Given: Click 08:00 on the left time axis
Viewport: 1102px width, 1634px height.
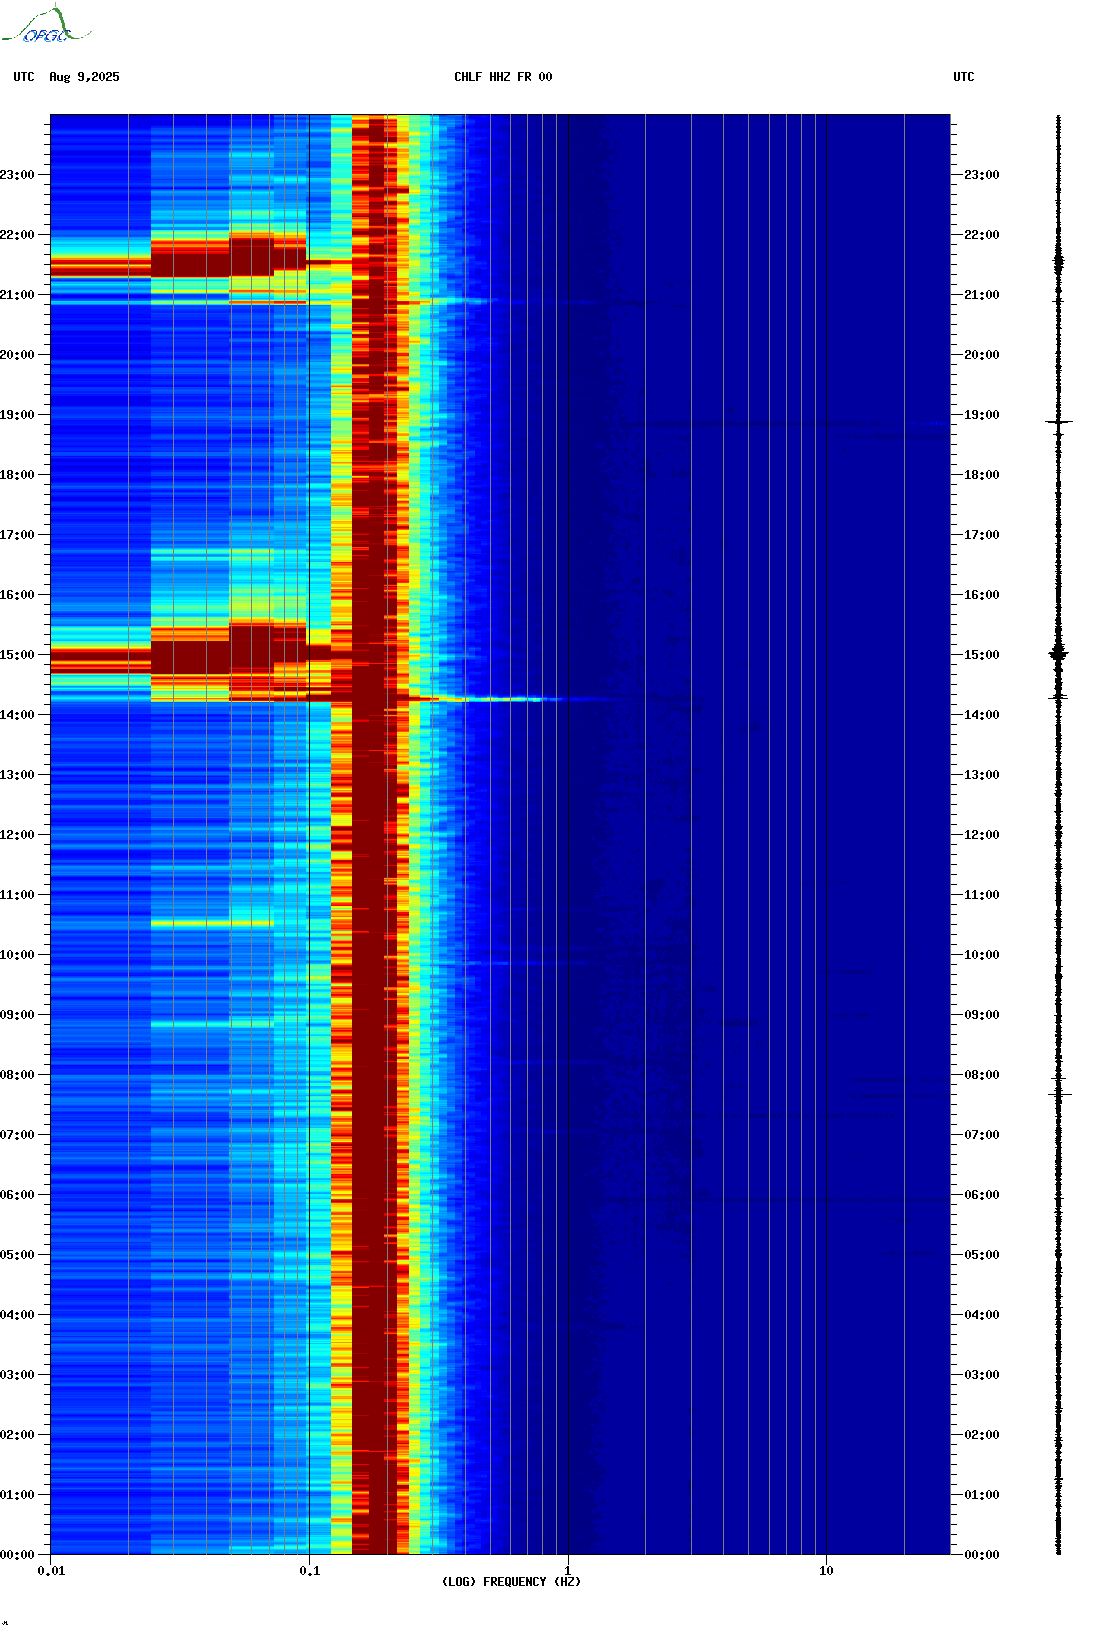Looking at the screenshot, I should [x=17, y=1075].
